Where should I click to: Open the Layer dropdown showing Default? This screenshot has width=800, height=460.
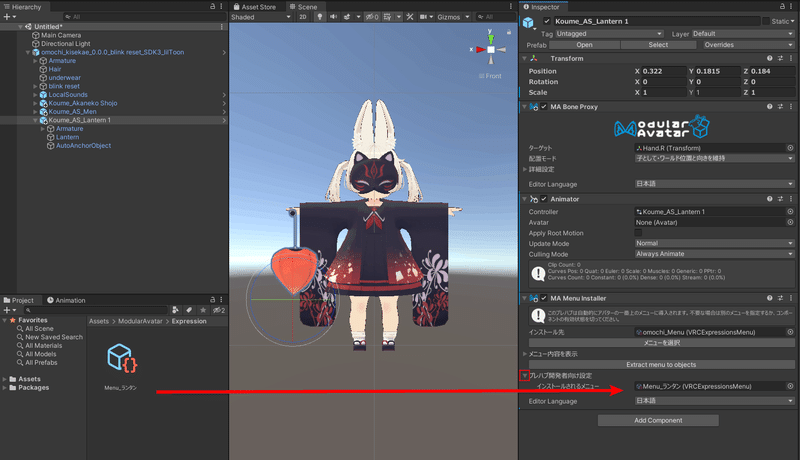point(743,34)
